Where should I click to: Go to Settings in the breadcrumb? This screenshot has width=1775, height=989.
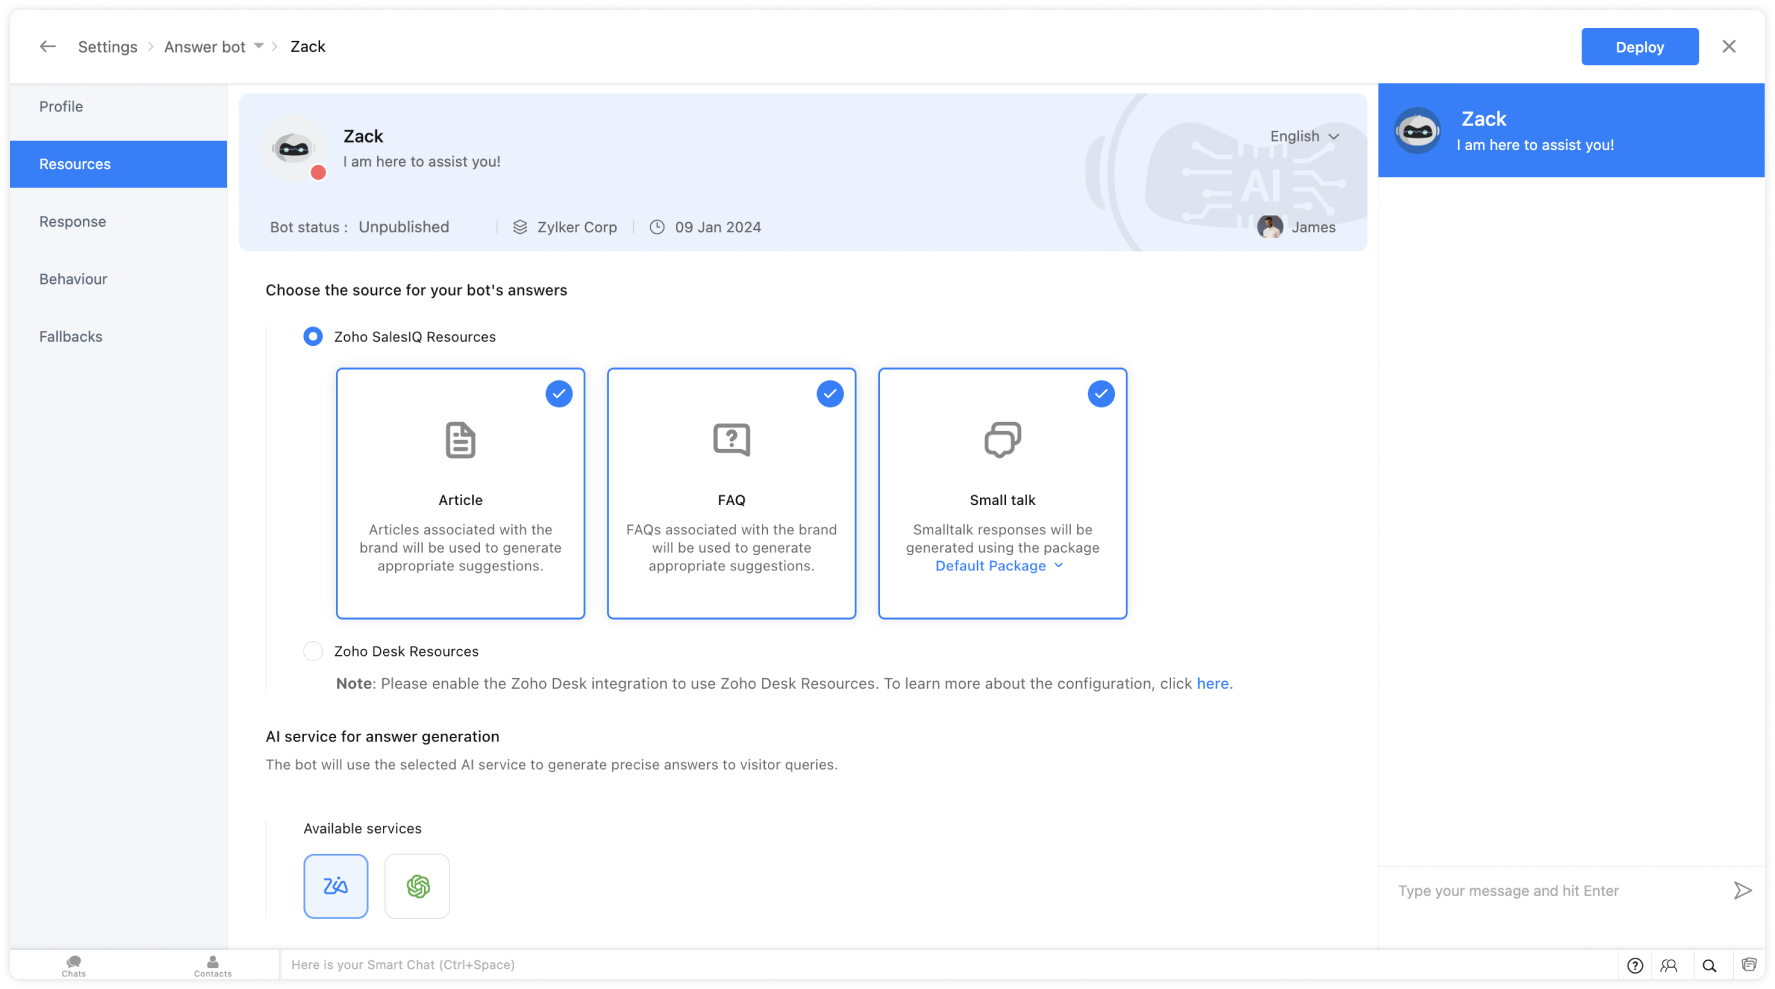[108, 47]
